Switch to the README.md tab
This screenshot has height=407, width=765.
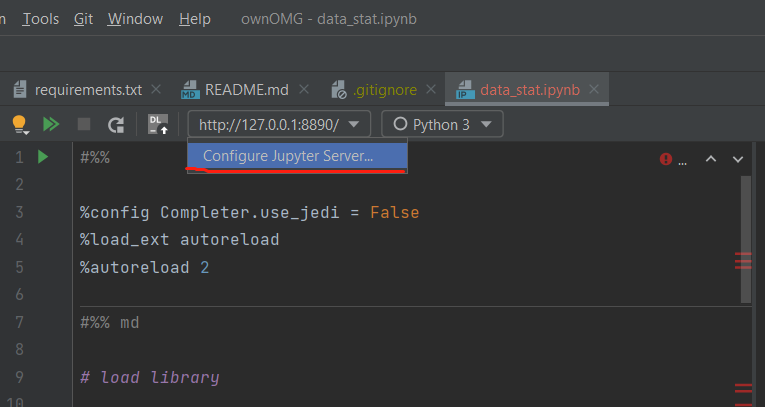tap(246, 90)
